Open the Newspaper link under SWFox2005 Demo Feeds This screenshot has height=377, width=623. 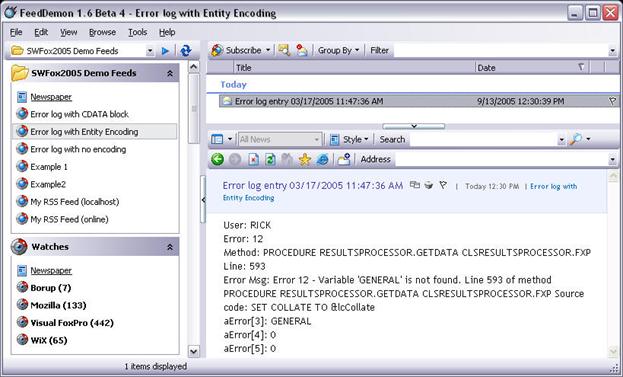(51, 97)
